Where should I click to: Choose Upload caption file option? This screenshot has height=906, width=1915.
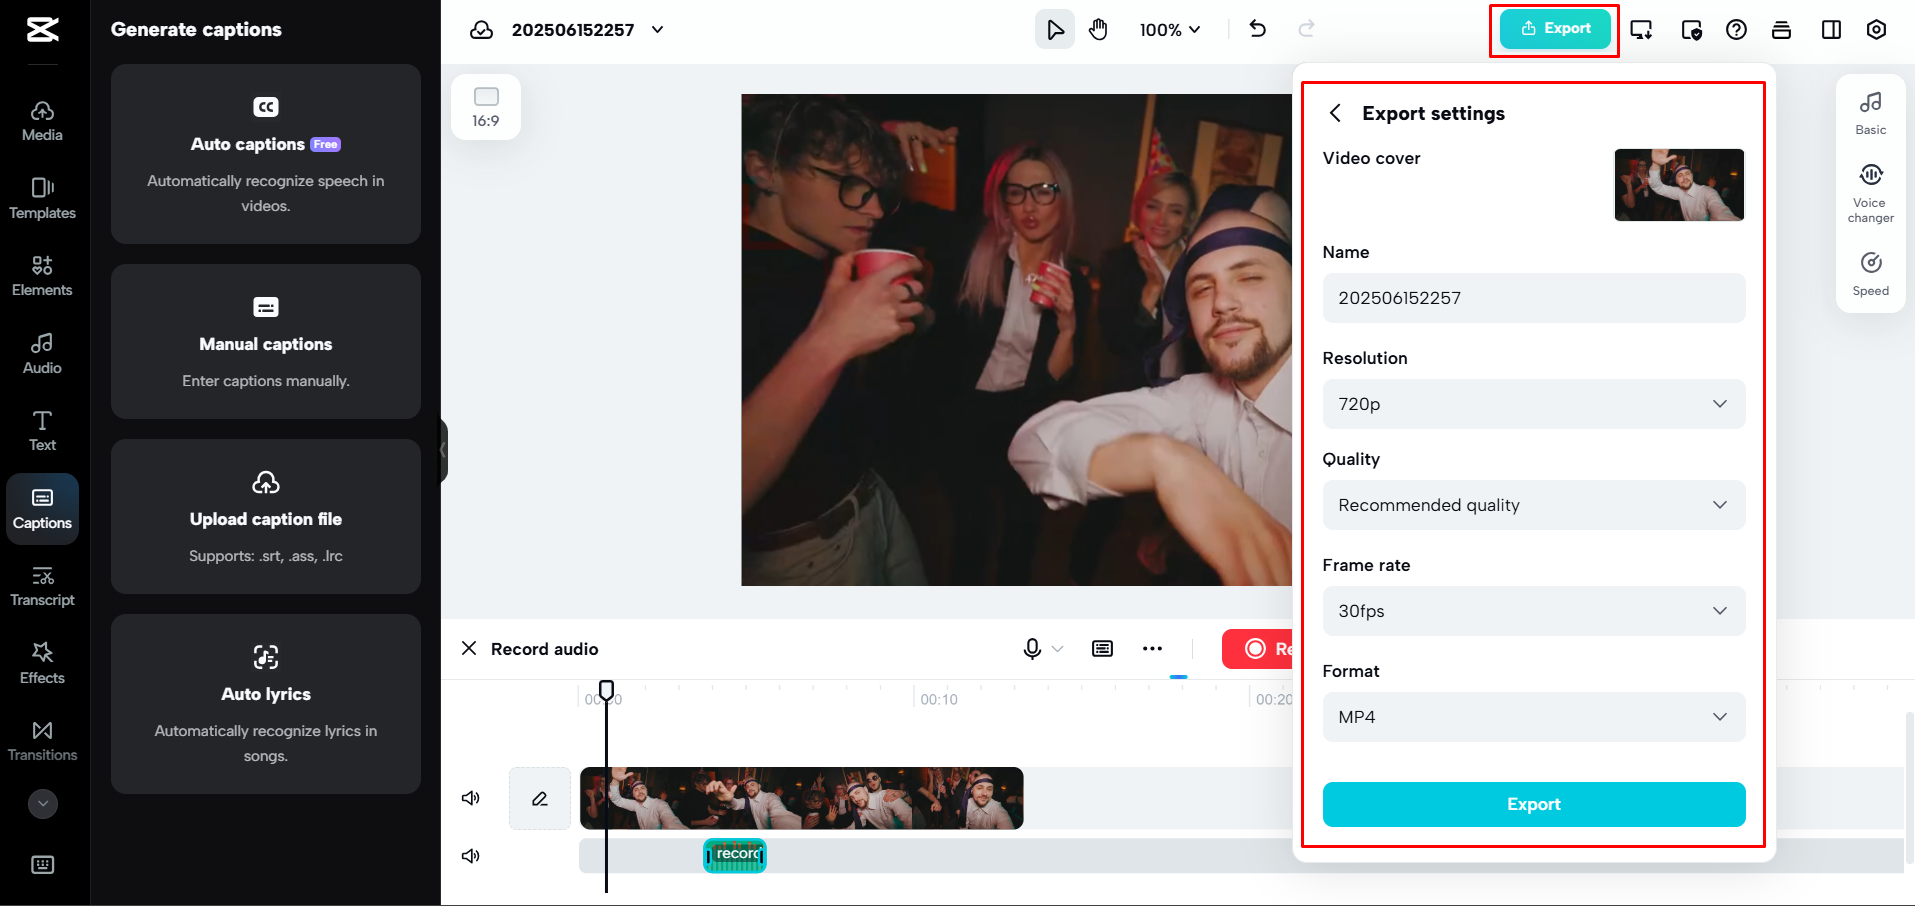pos(266,516)
